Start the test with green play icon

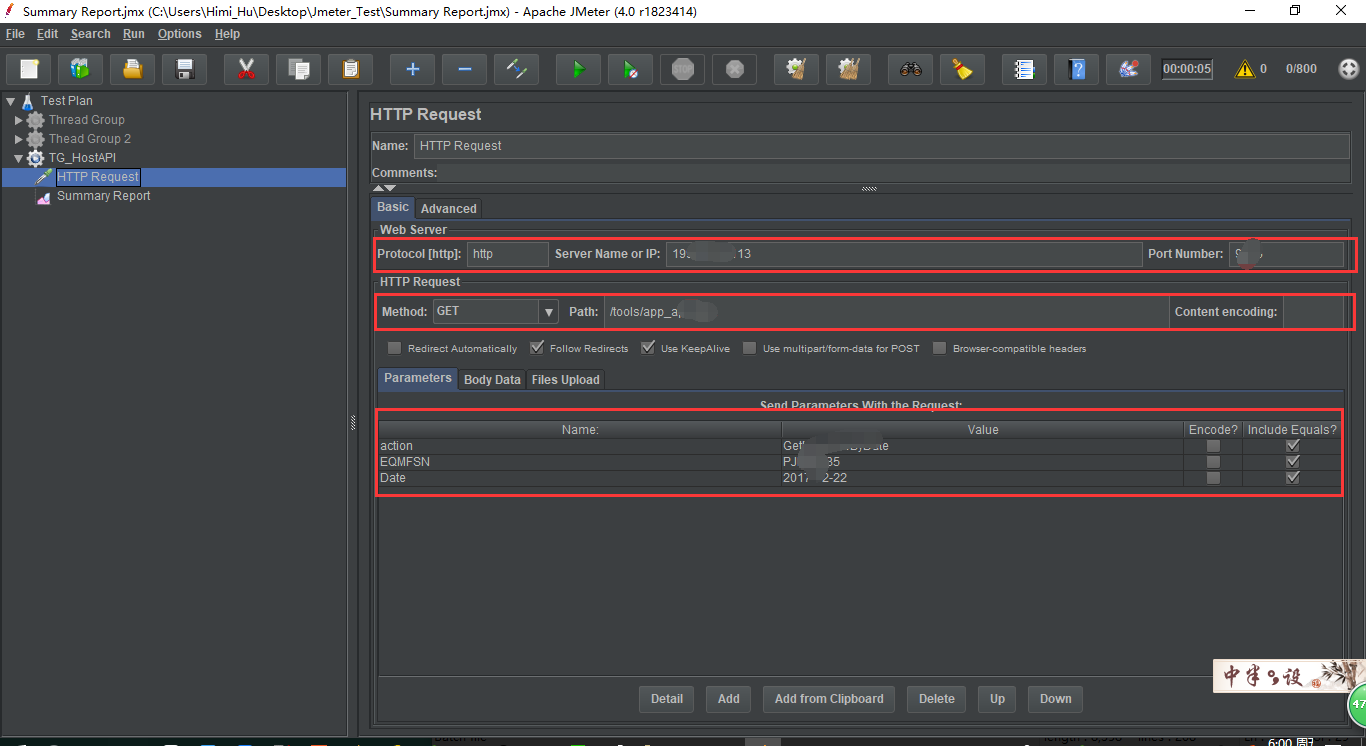(x=578, y=69)
